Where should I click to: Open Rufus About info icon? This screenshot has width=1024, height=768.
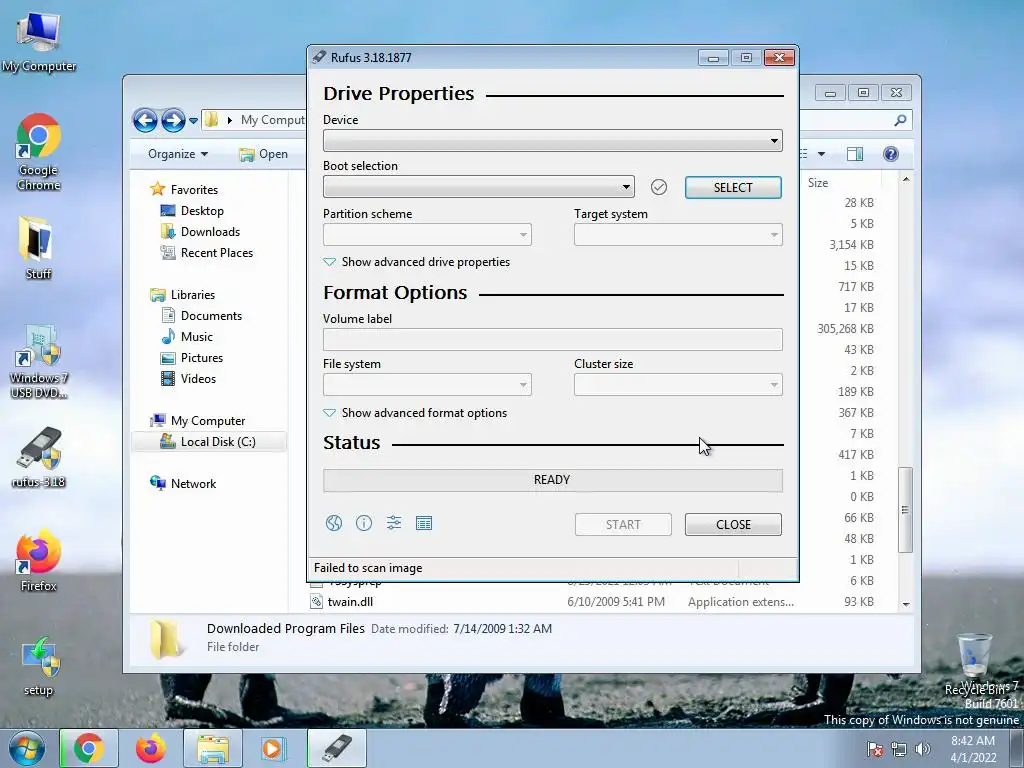click(x=364, y=523)
